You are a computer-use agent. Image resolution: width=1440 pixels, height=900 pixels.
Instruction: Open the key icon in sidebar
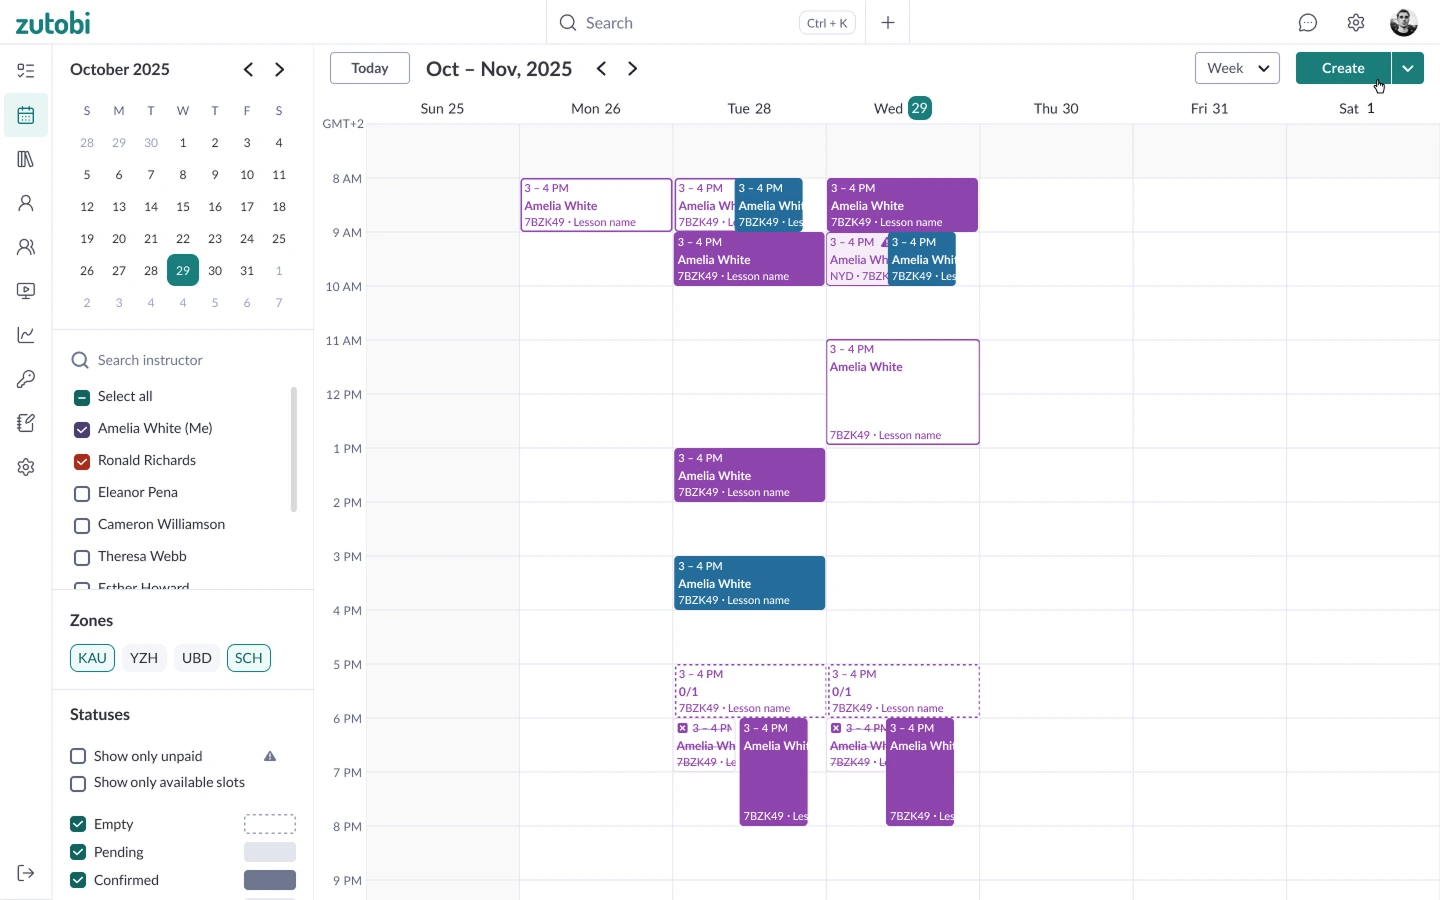click(x=26, y=379)
